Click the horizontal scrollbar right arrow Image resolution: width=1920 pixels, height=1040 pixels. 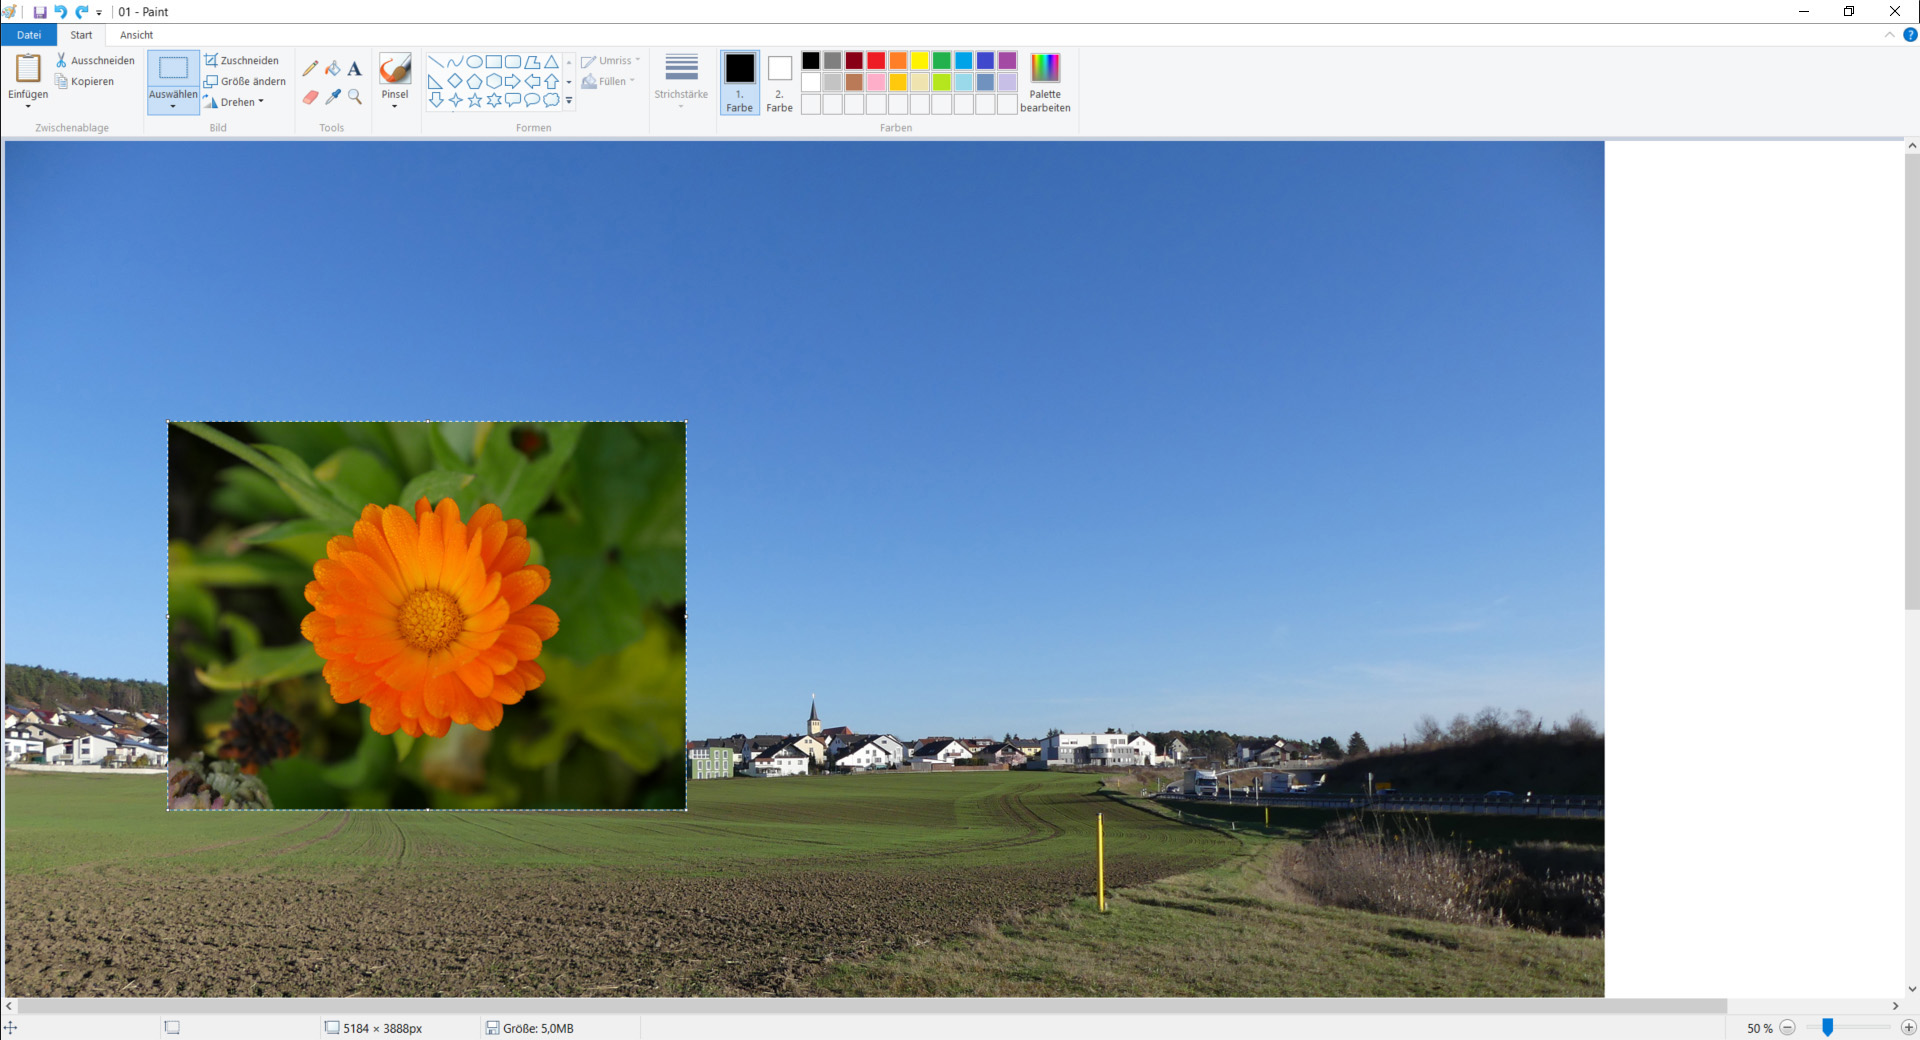[x=1895, y=1006]
